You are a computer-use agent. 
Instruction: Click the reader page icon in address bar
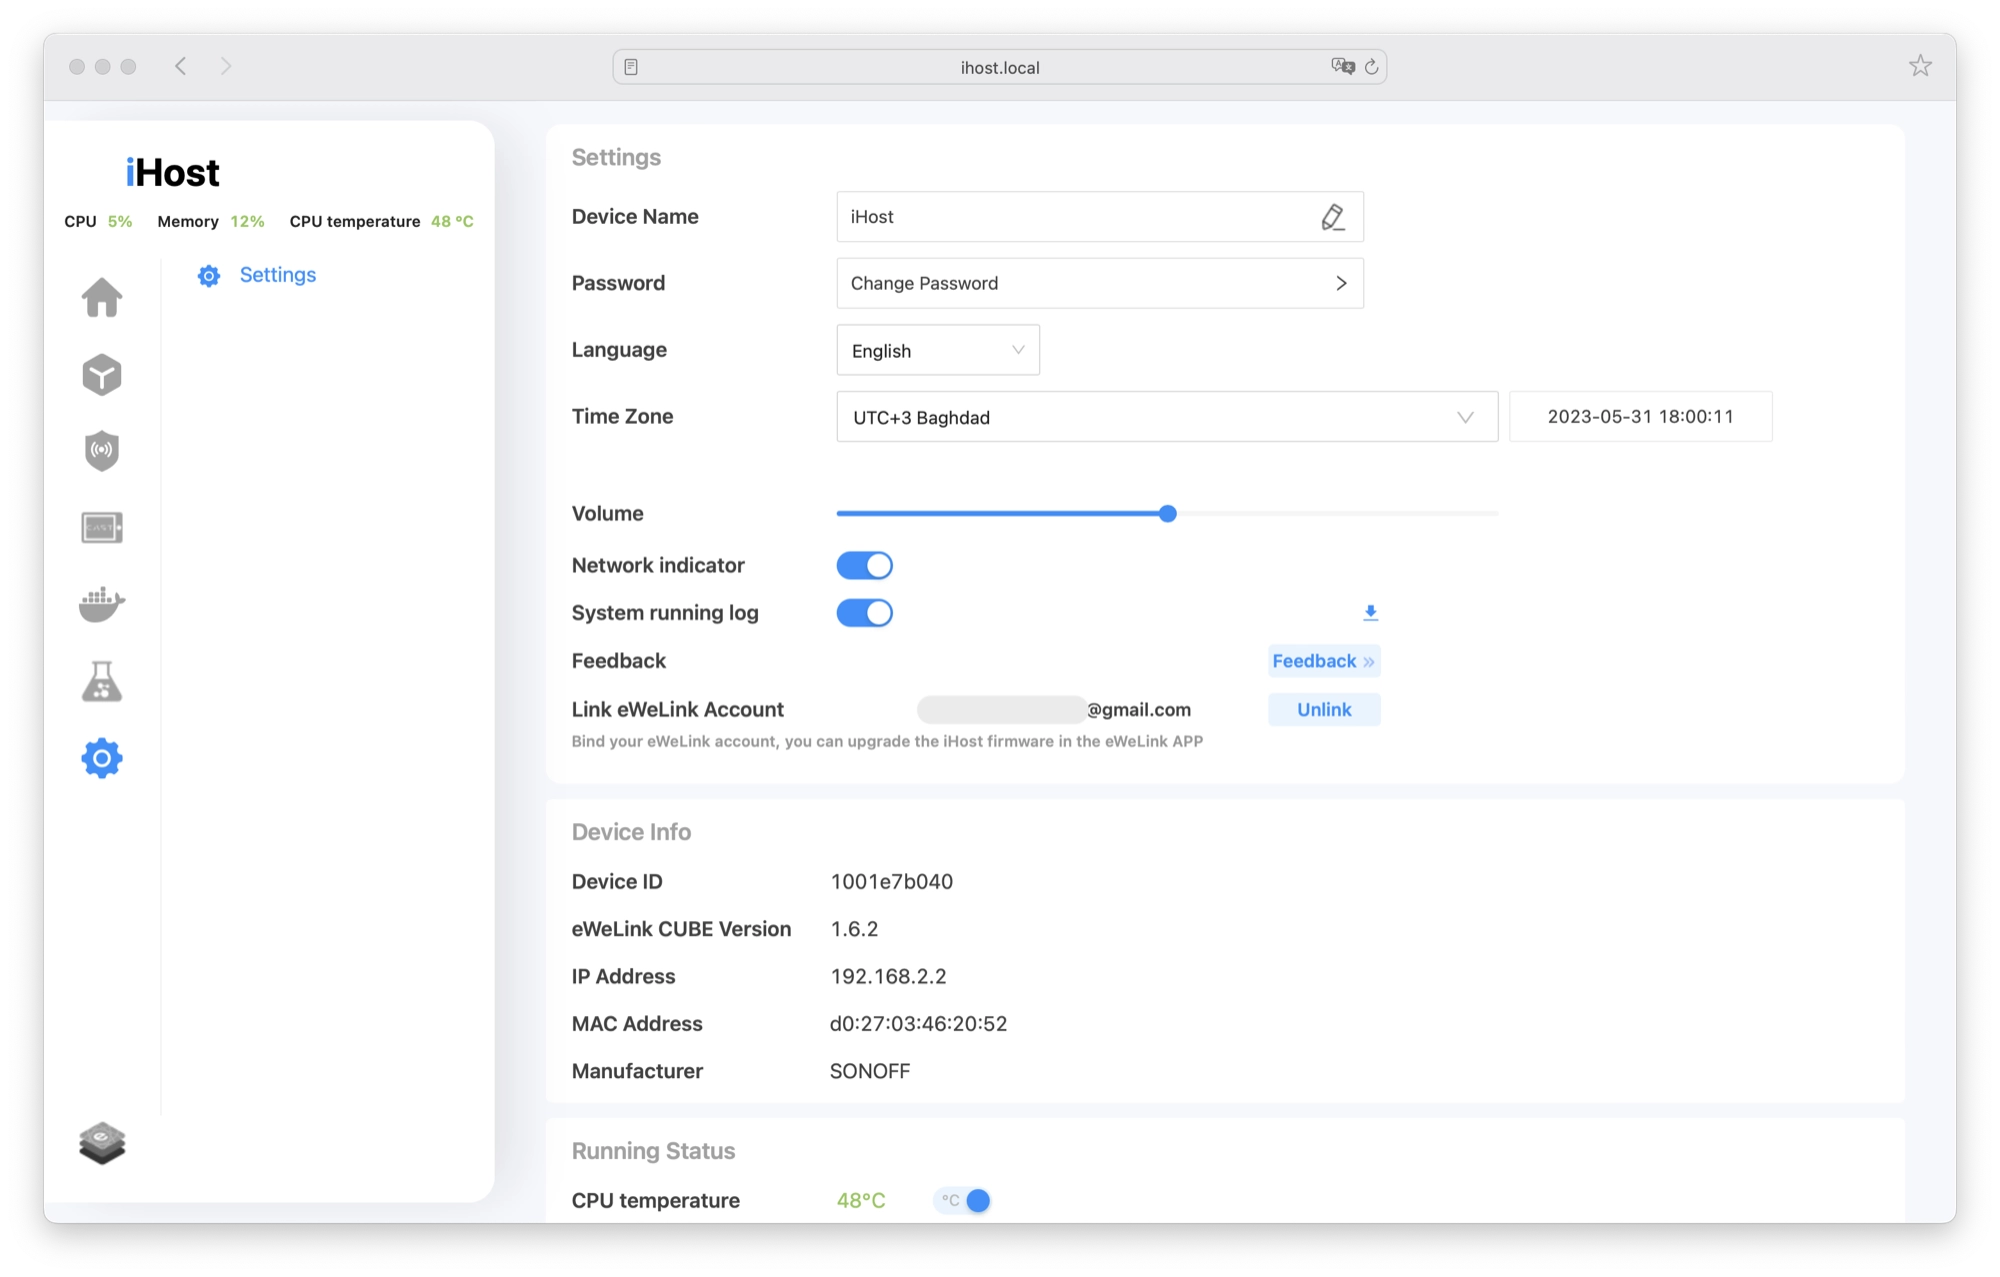coord(631,67)
